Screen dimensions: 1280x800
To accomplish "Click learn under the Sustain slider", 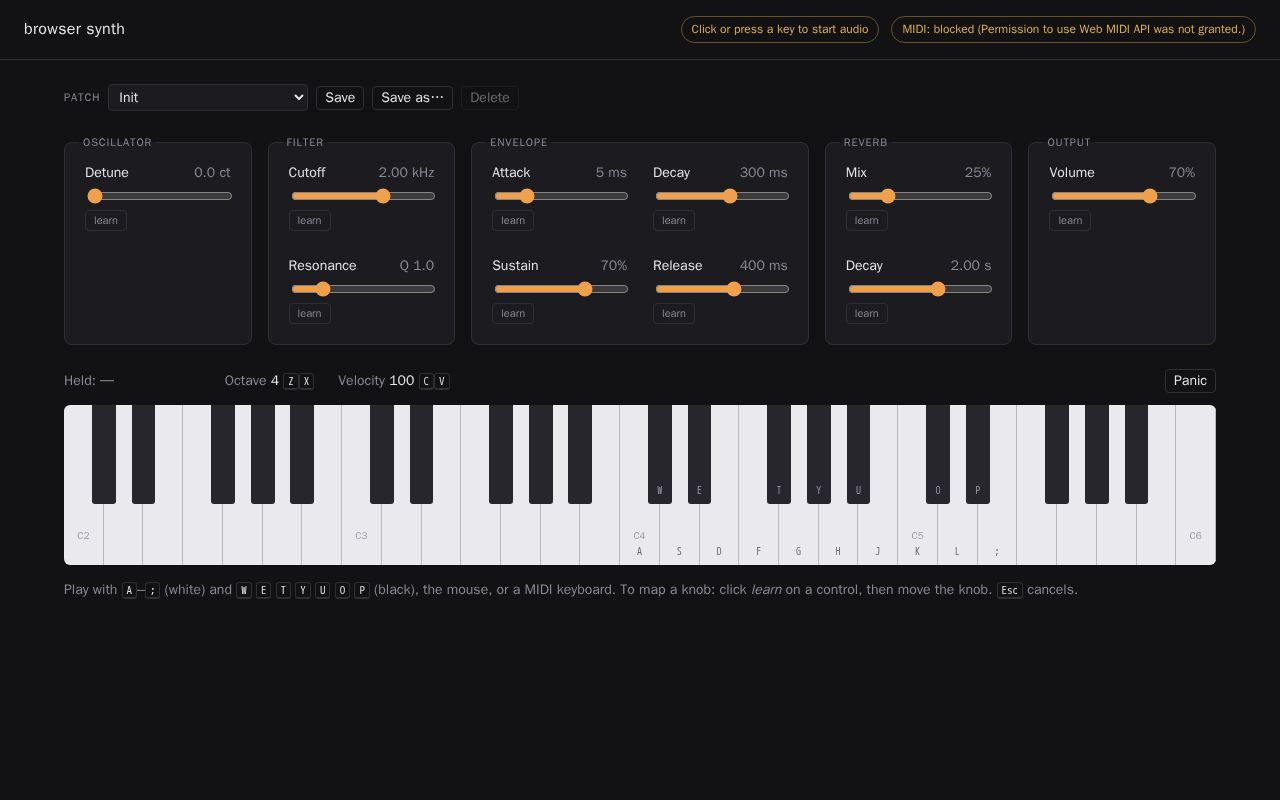I will click(513, 313).
